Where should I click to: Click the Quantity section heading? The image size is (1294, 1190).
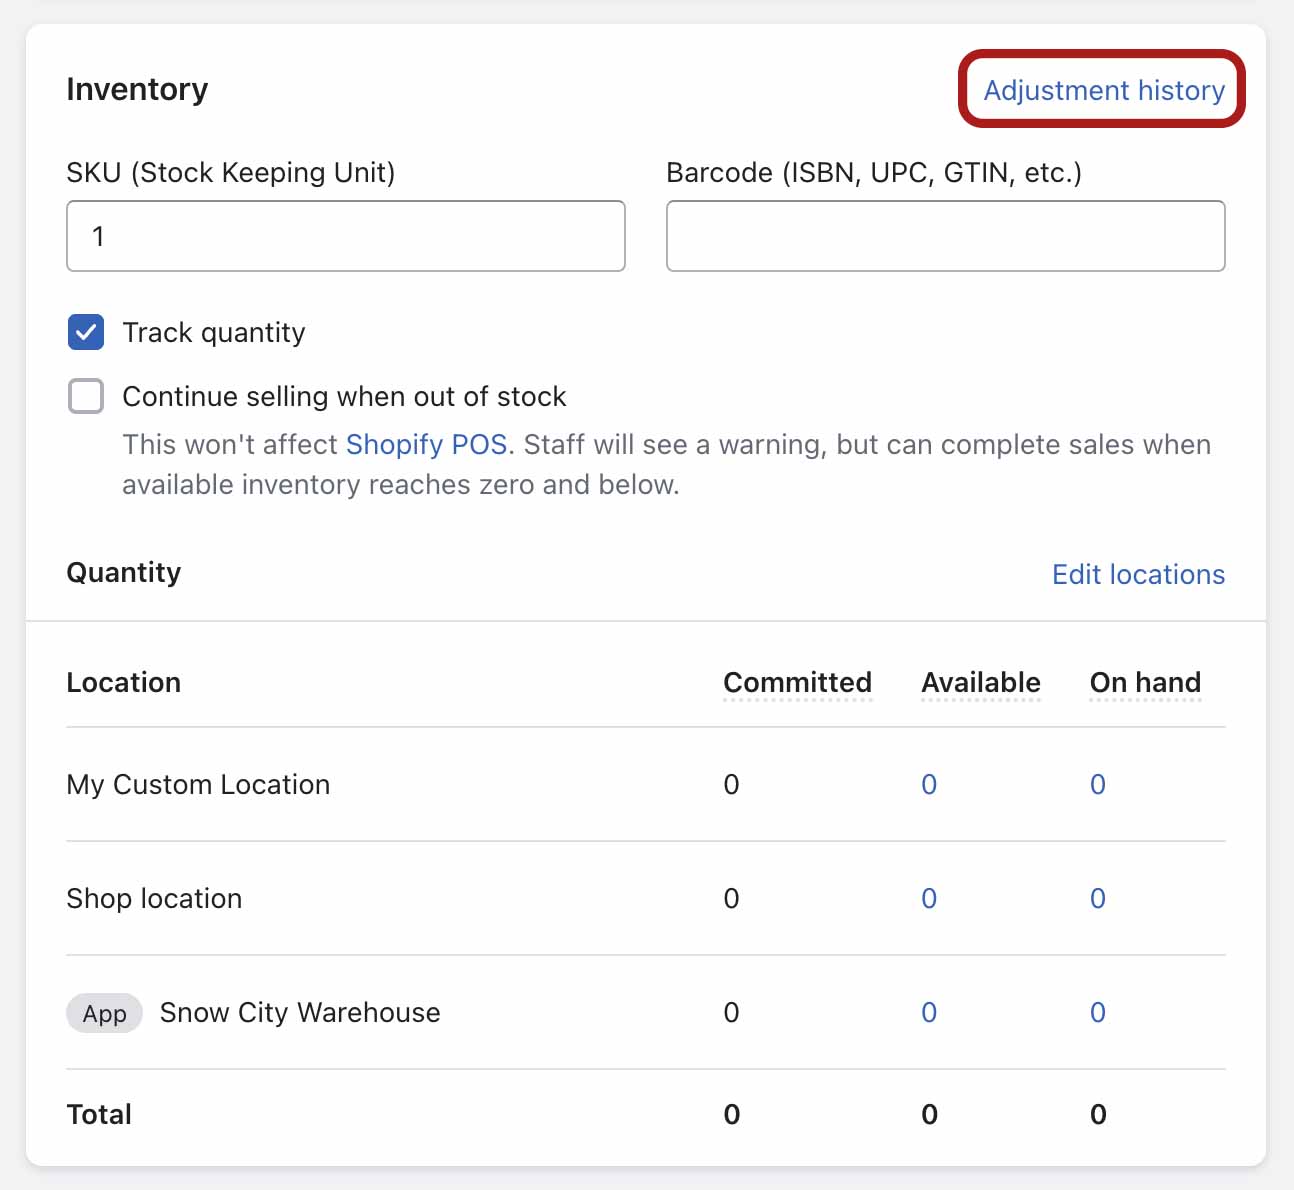[124, 572]
